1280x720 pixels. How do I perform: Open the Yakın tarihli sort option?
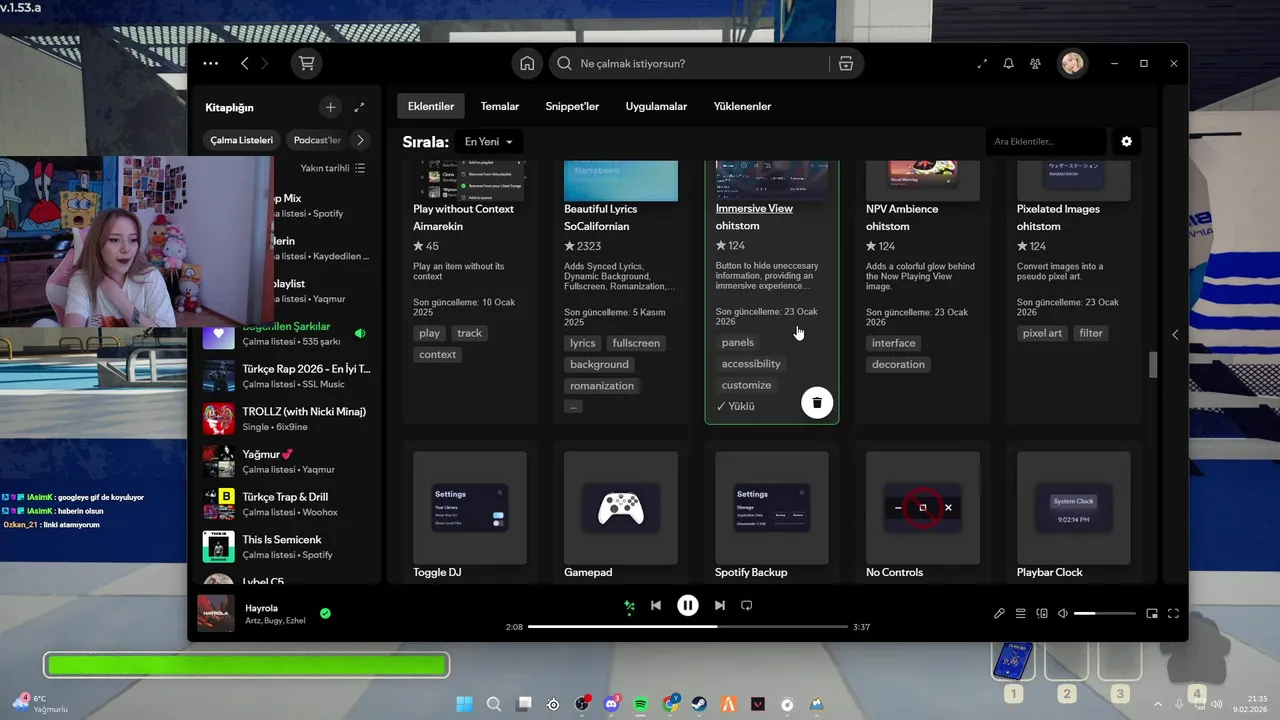(325, 168)
